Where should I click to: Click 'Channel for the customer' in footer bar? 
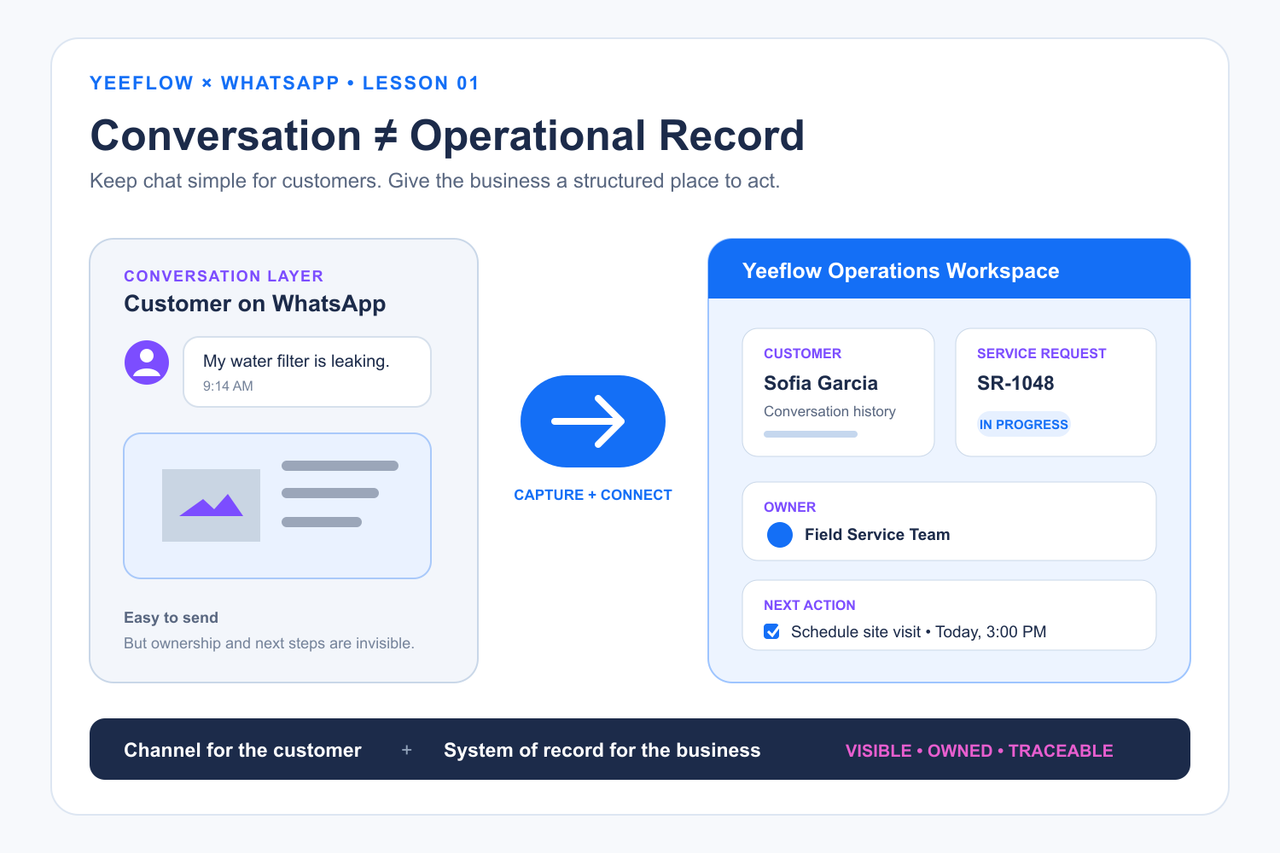point(243,750)
